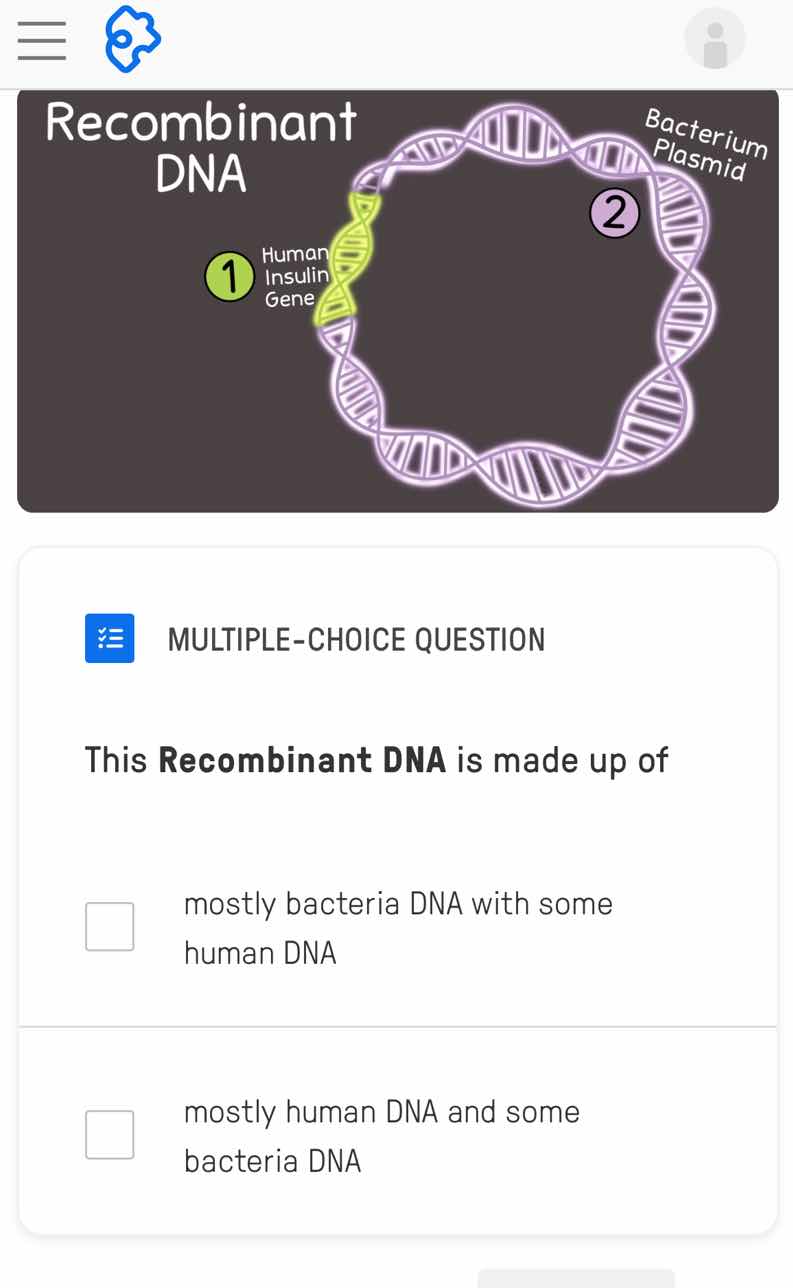Select the Recombinant DNA title in the image
The height and width of the screenshot is (1288, 793).
(200, 145)
